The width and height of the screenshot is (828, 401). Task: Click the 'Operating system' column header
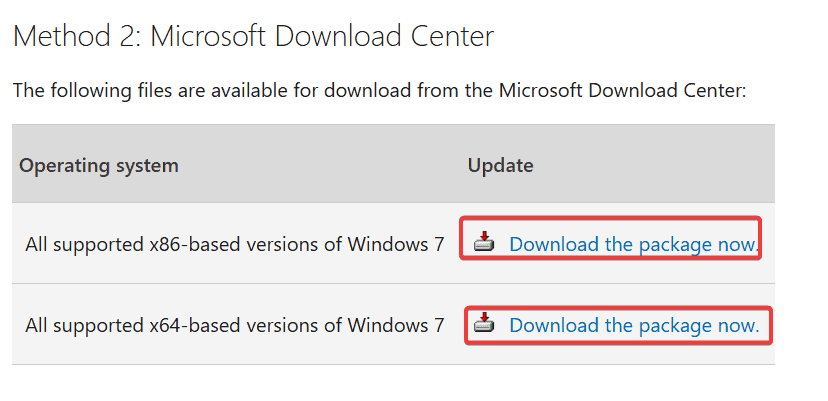coord(99,165)
